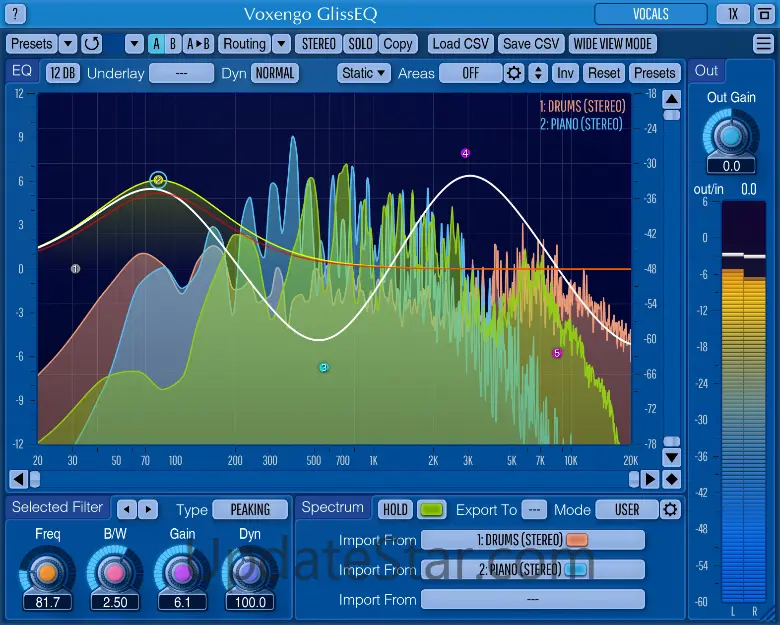780x625 pixels.
Task: Click the Dyn value field 100.0
Action: [x=250, y=602]
